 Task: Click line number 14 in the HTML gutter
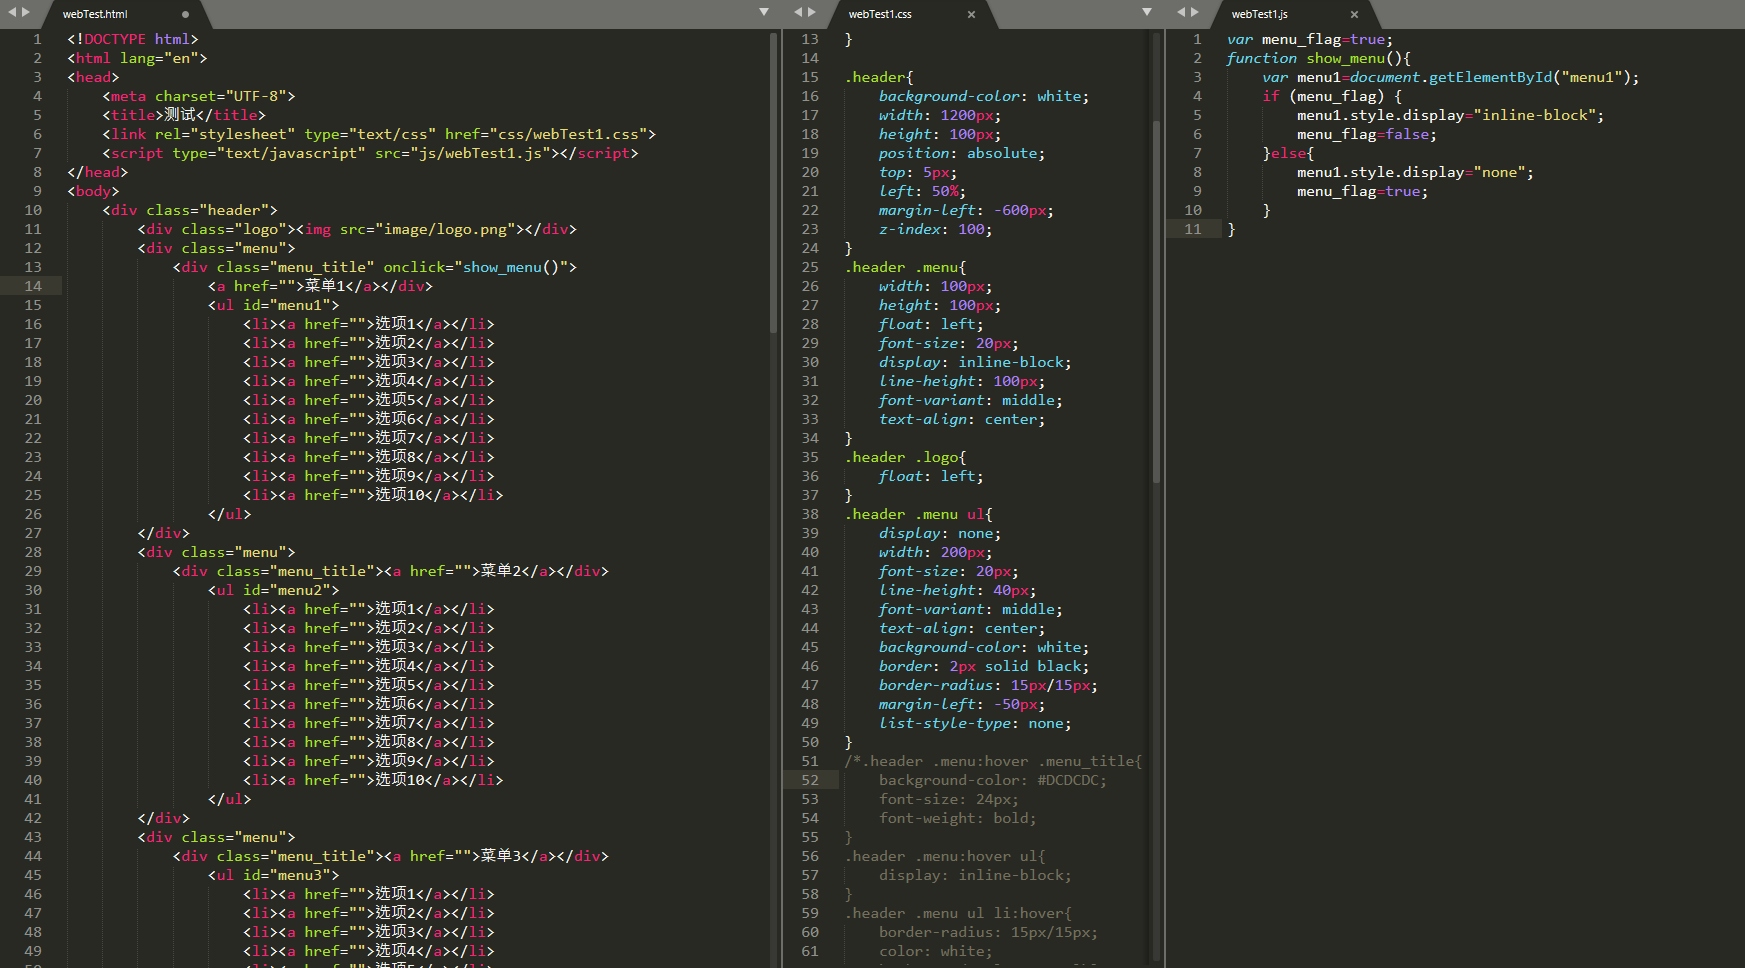point(33,286)
